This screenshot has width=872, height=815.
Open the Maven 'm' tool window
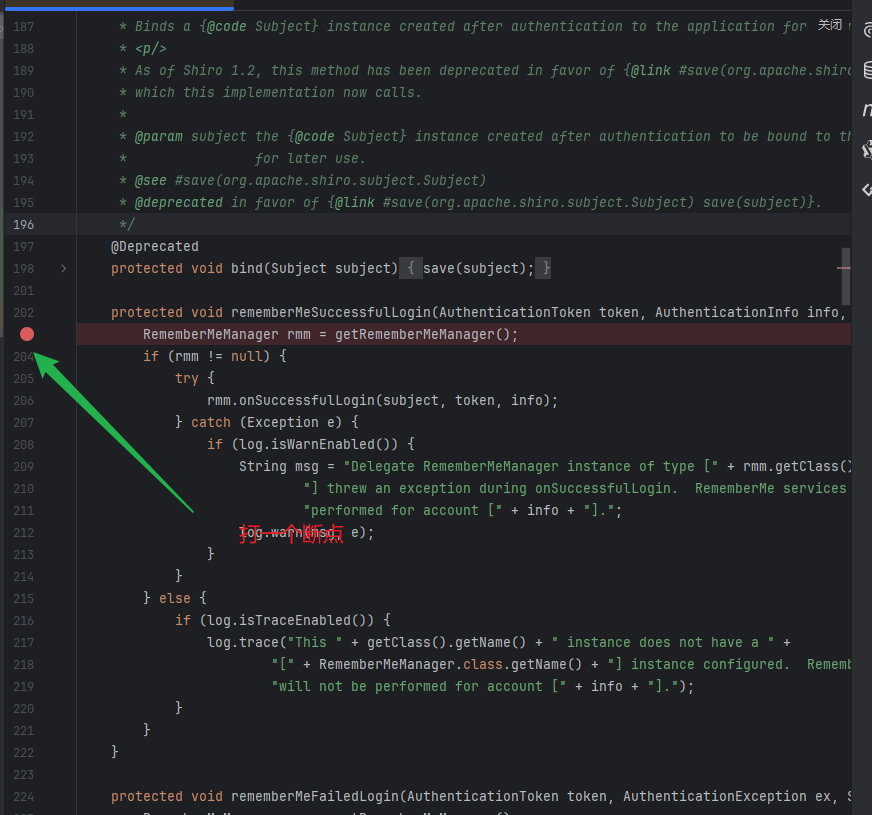click(868, 109)
